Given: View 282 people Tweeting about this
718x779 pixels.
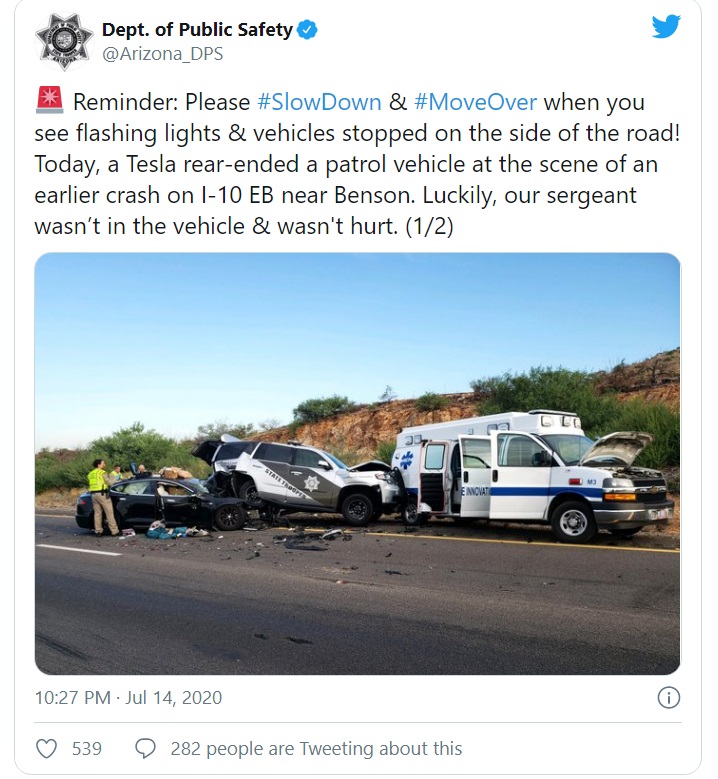Looking at the screenshot, I should pos(316,748).
